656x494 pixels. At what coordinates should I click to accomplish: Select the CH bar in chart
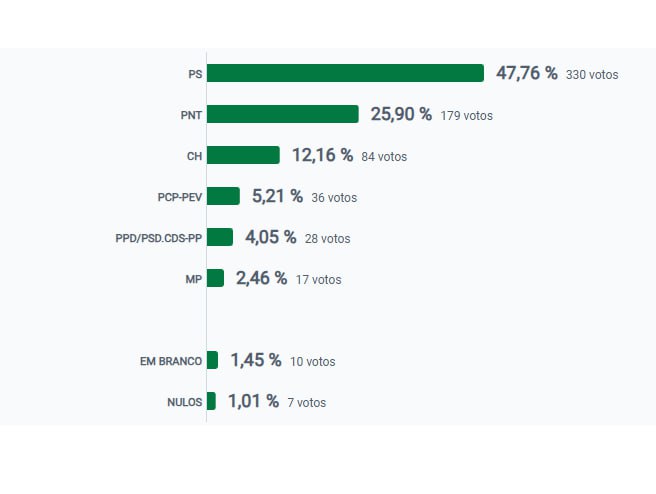coord(243,155)
